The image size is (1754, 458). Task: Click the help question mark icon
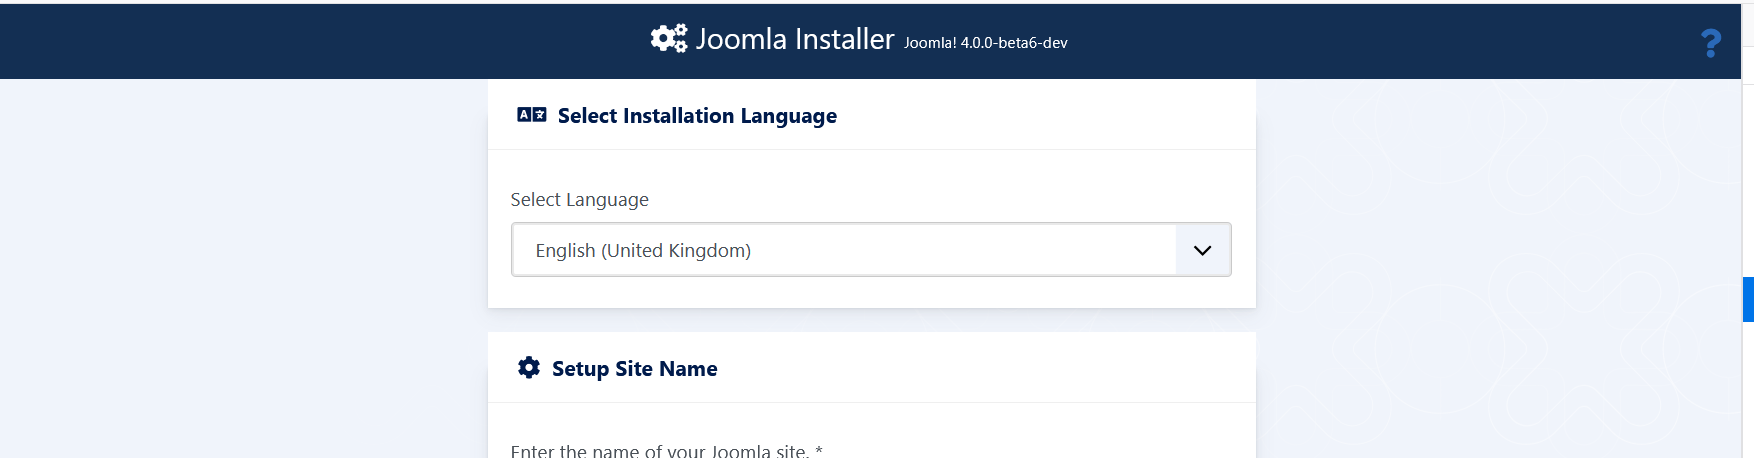(1711, 43)
